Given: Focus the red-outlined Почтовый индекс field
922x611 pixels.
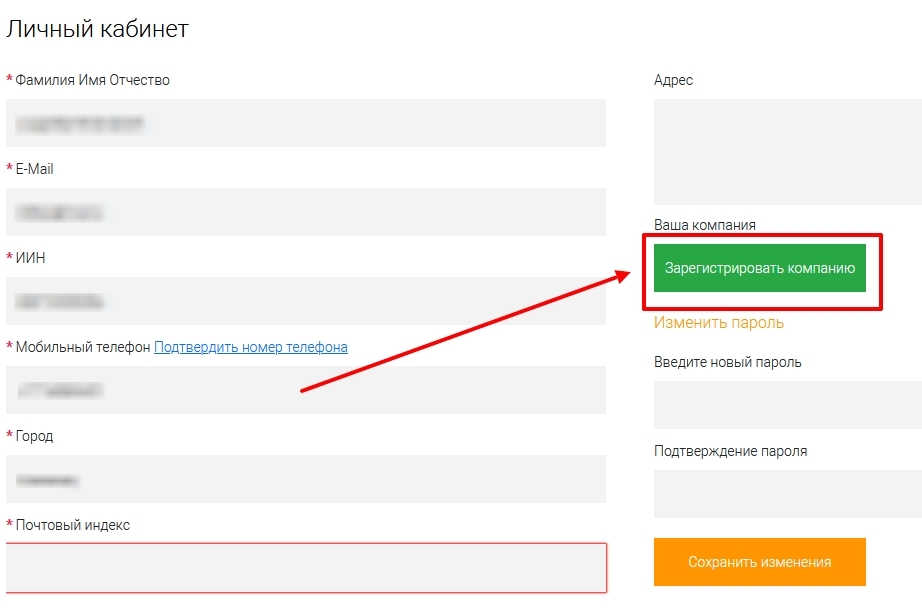Looking at the screenshot, I should pos(305,568).
